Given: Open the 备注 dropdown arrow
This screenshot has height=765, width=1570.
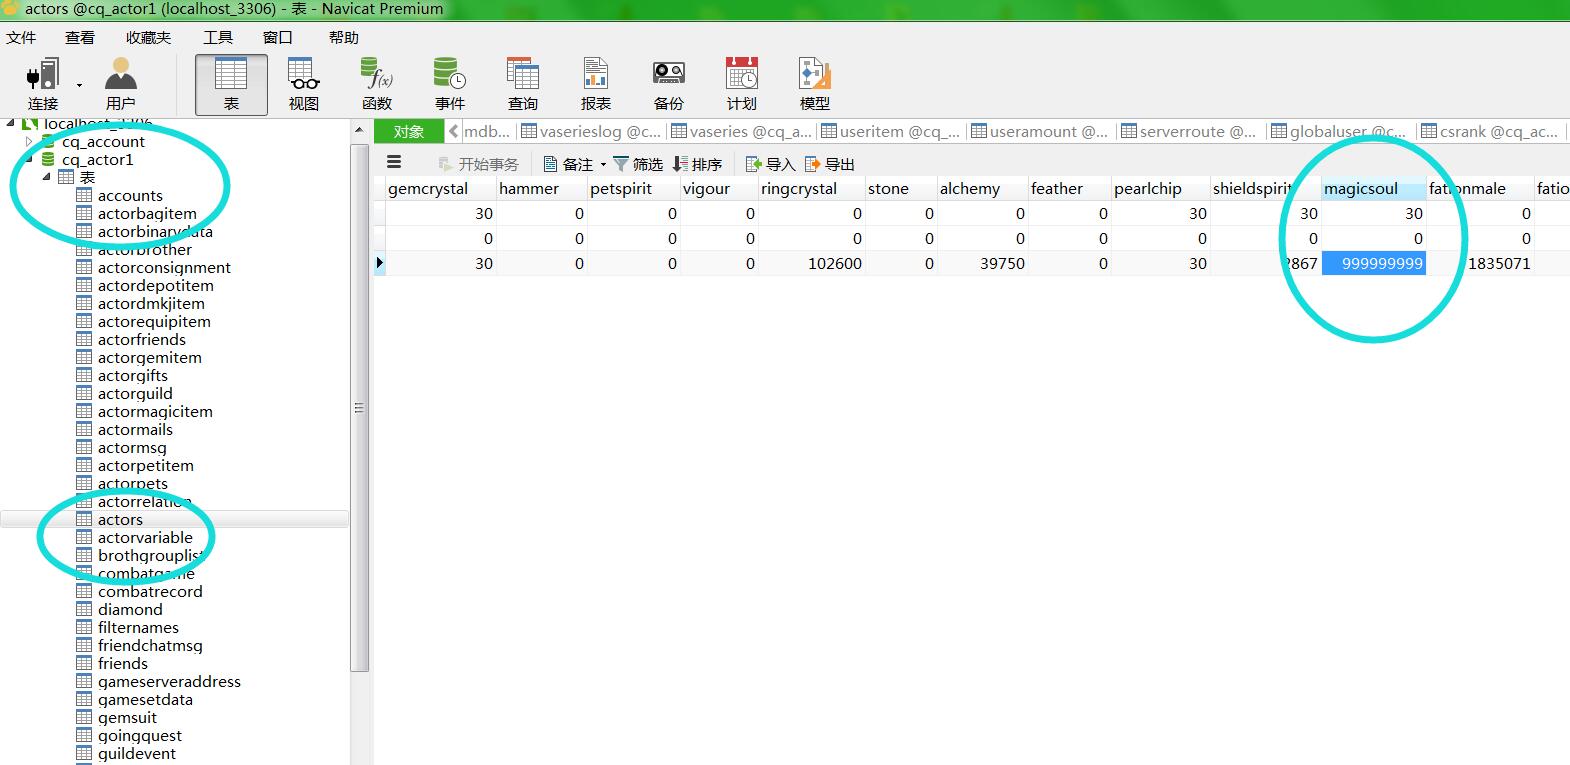Looking at the screenshot, I should [603, 165].
